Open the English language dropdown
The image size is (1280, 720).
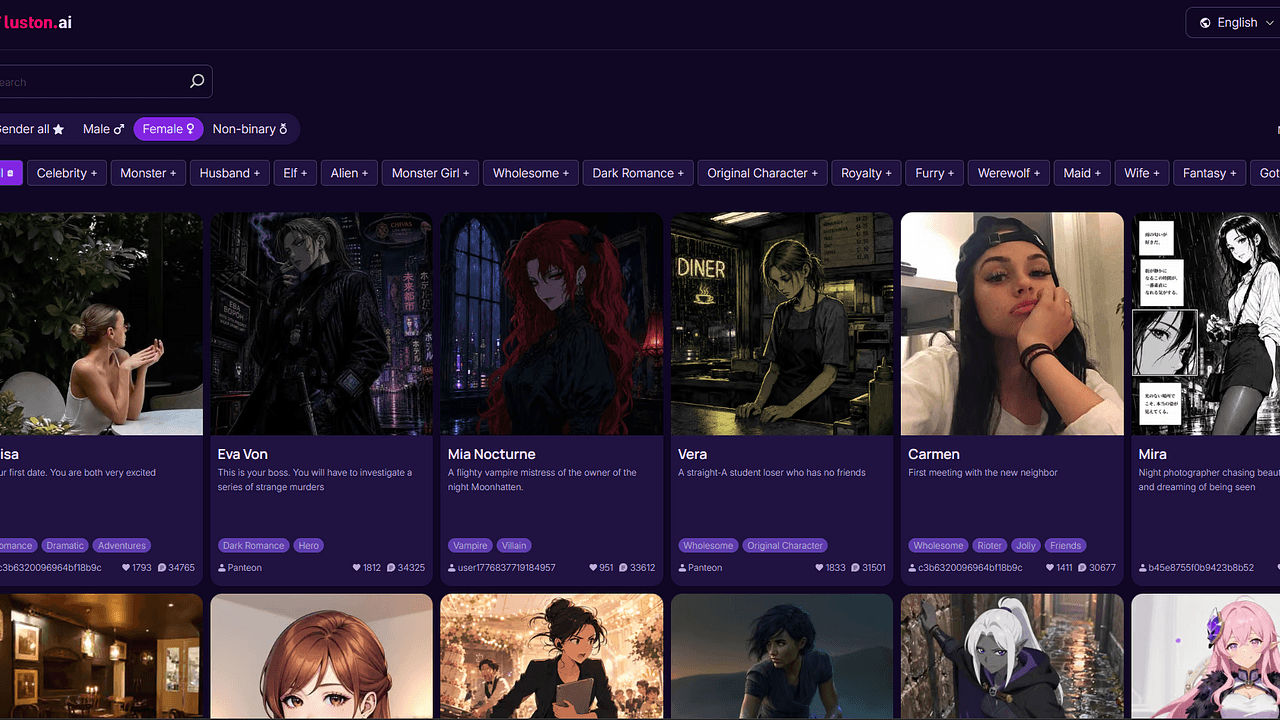(x=1236, y=23)
